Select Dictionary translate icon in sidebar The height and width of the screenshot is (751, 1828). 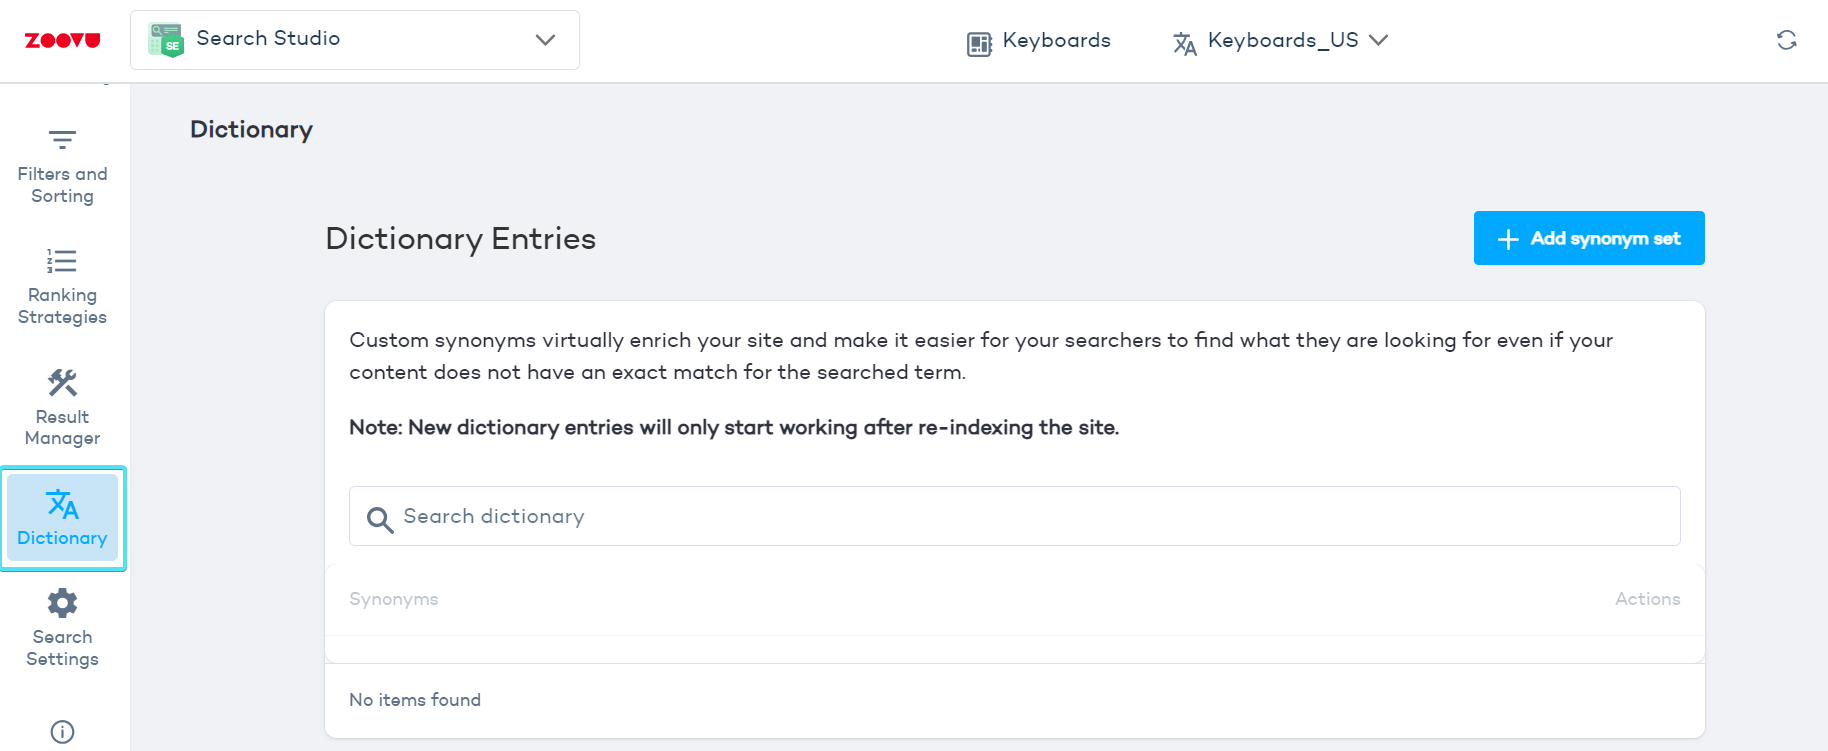62,505
